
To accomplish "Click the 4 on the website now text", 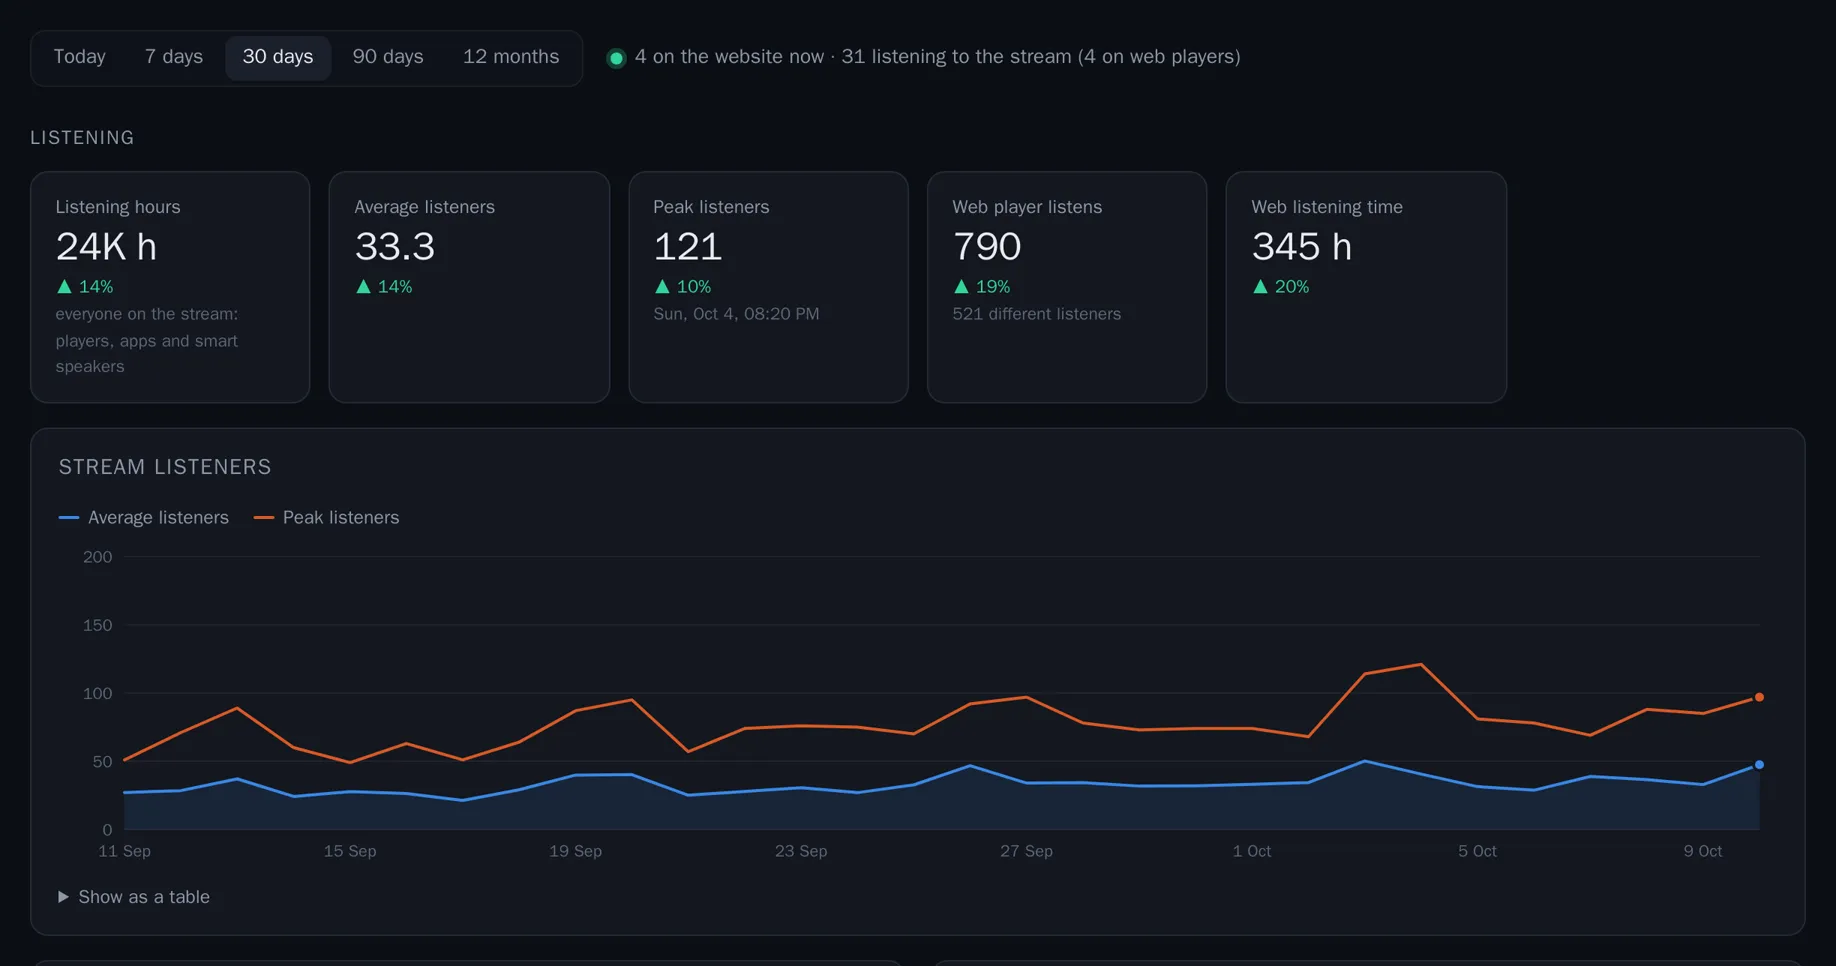I will pyautogui.click(x=729, y=57).
